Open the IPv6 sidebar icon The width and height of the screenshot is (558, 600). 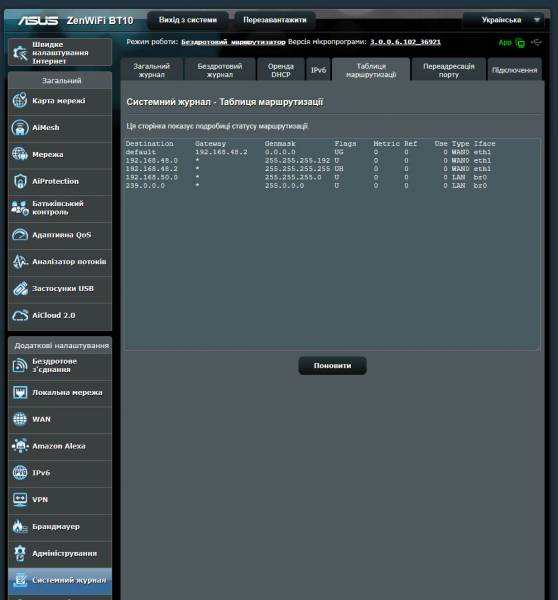(20, 473)
